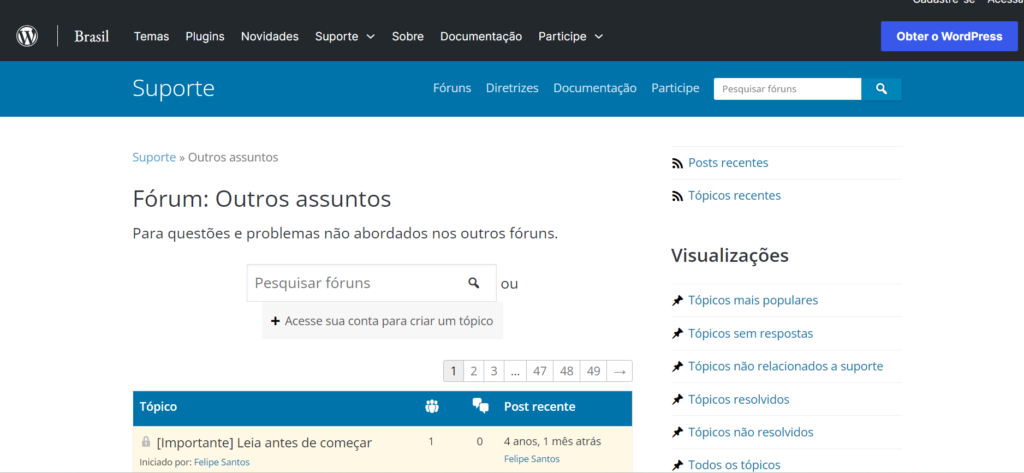This screenshot has height=473, width=1024.
Task: Open the Tópicos sem respostas view
Action: pos(750,333)
